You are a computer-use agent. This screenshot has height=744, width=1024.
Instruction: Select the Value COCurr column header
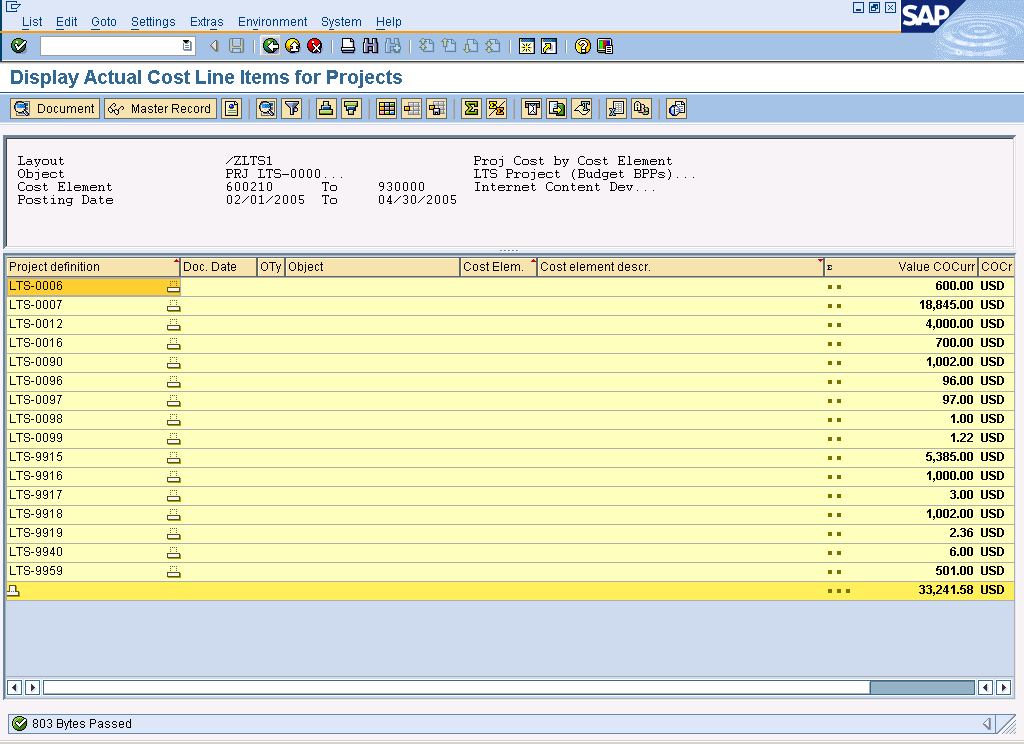point(901,267)
